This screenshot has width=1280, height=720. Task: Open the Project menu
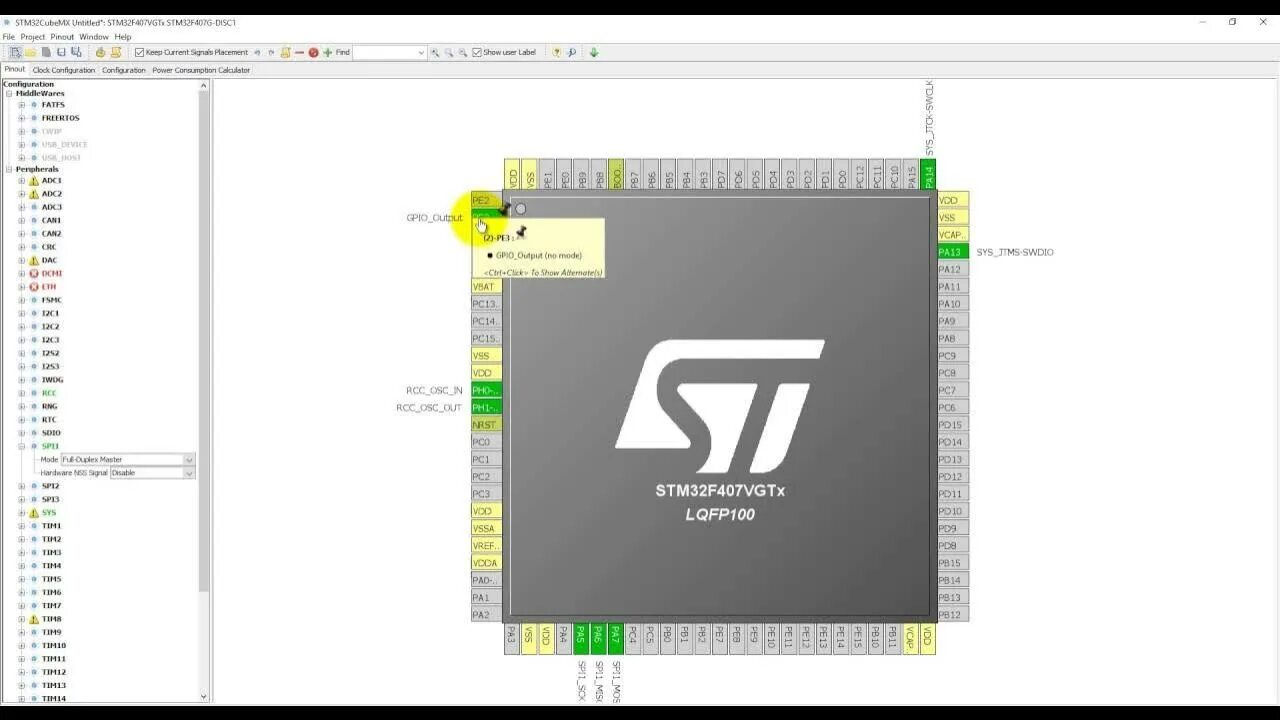pyautogui.click(x=33, y=37)
